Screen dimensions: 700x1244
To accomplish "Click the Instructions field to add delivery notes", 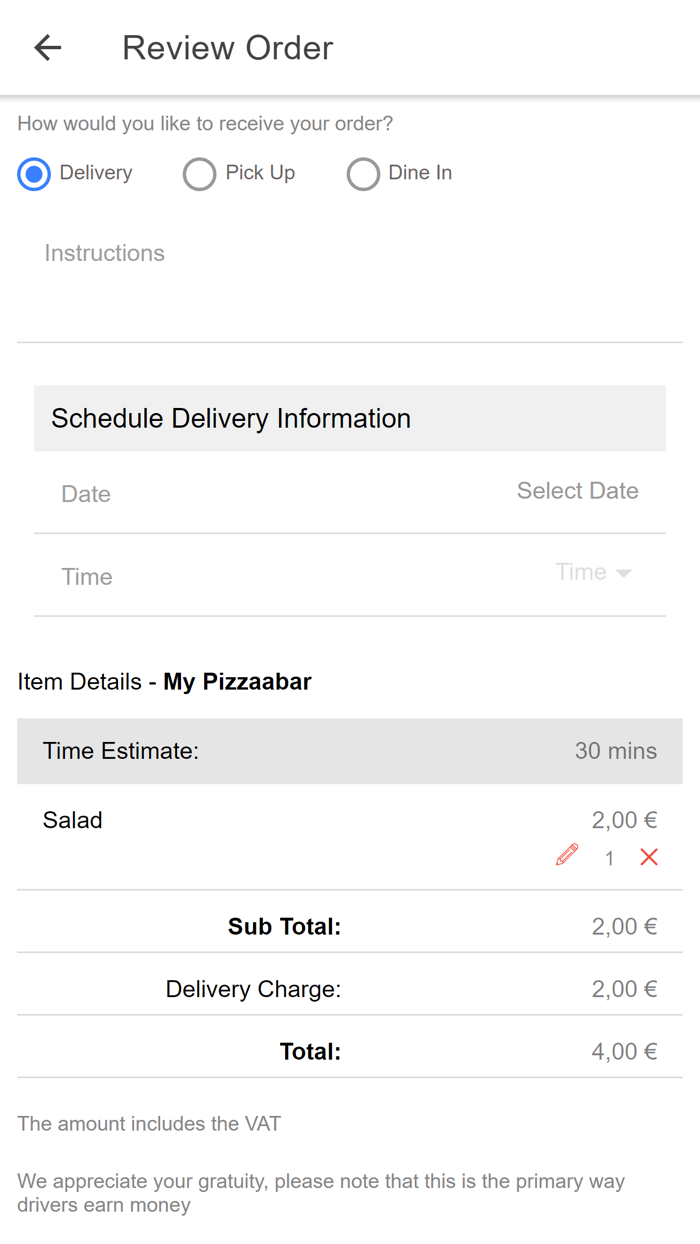I will point(104,253).
